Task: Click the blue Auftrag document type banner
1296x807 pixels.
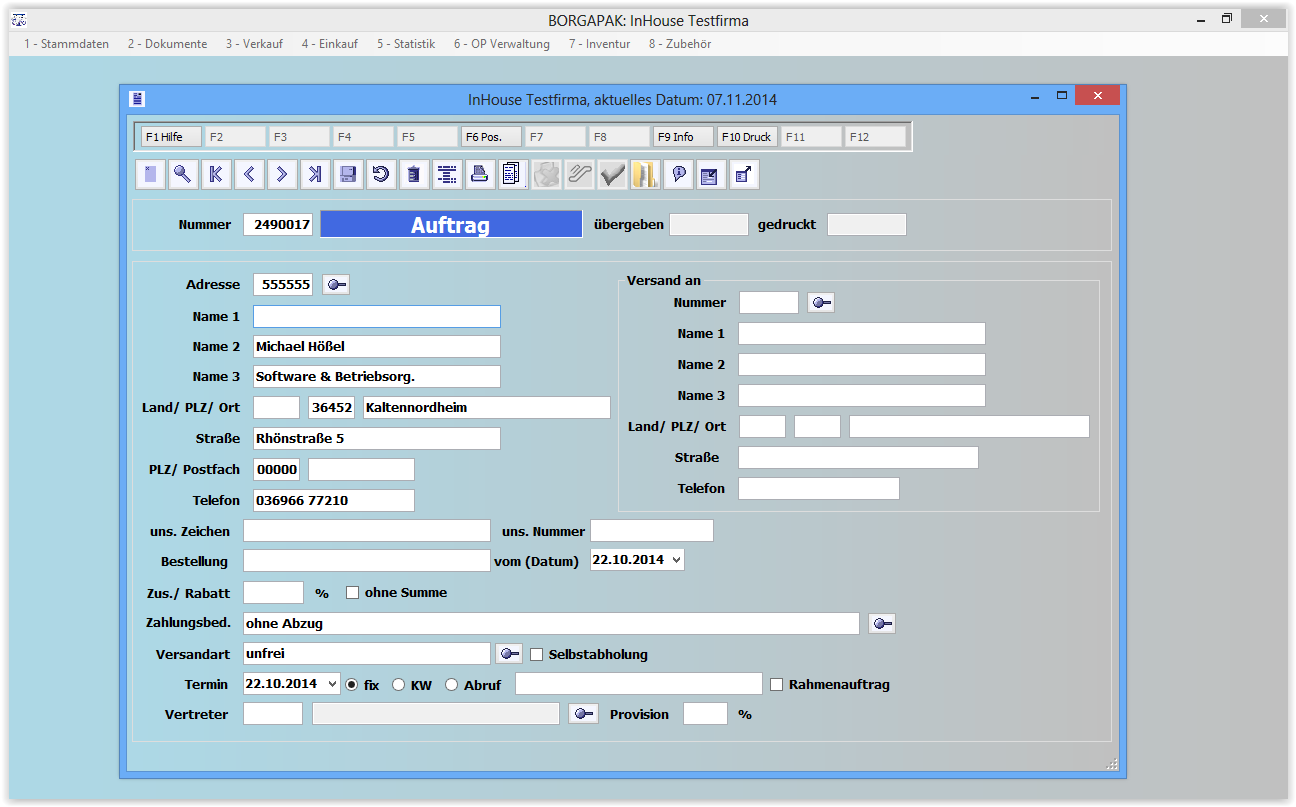Action: click(x=450, y=225)
